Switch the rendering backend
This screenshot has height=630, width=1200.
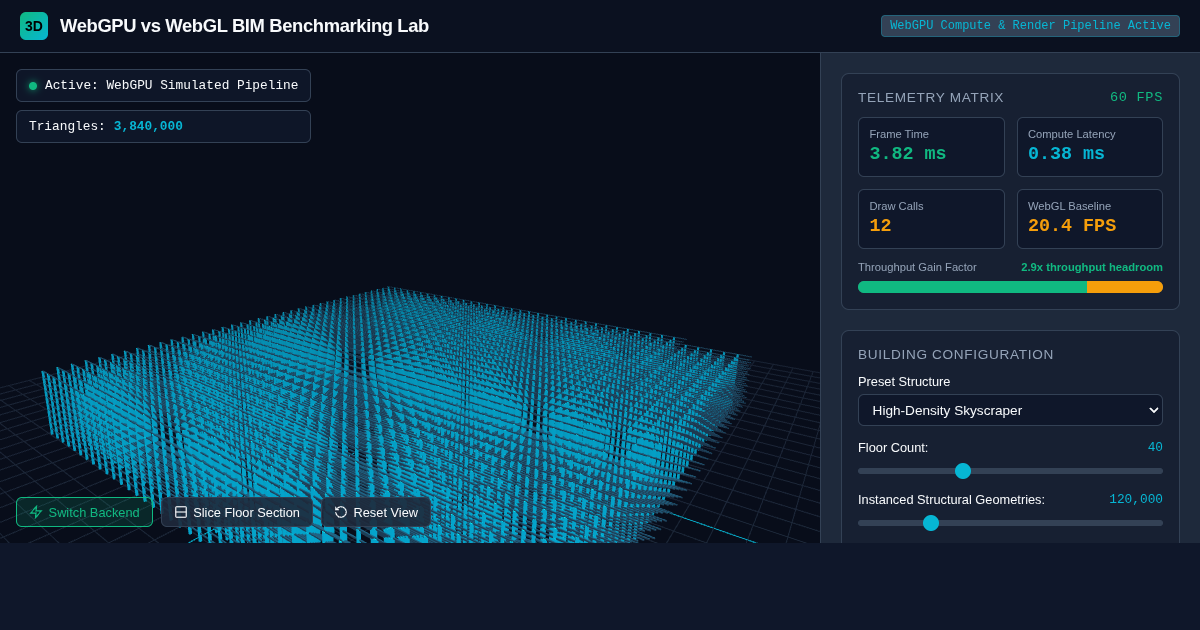[x=85, y=512]
